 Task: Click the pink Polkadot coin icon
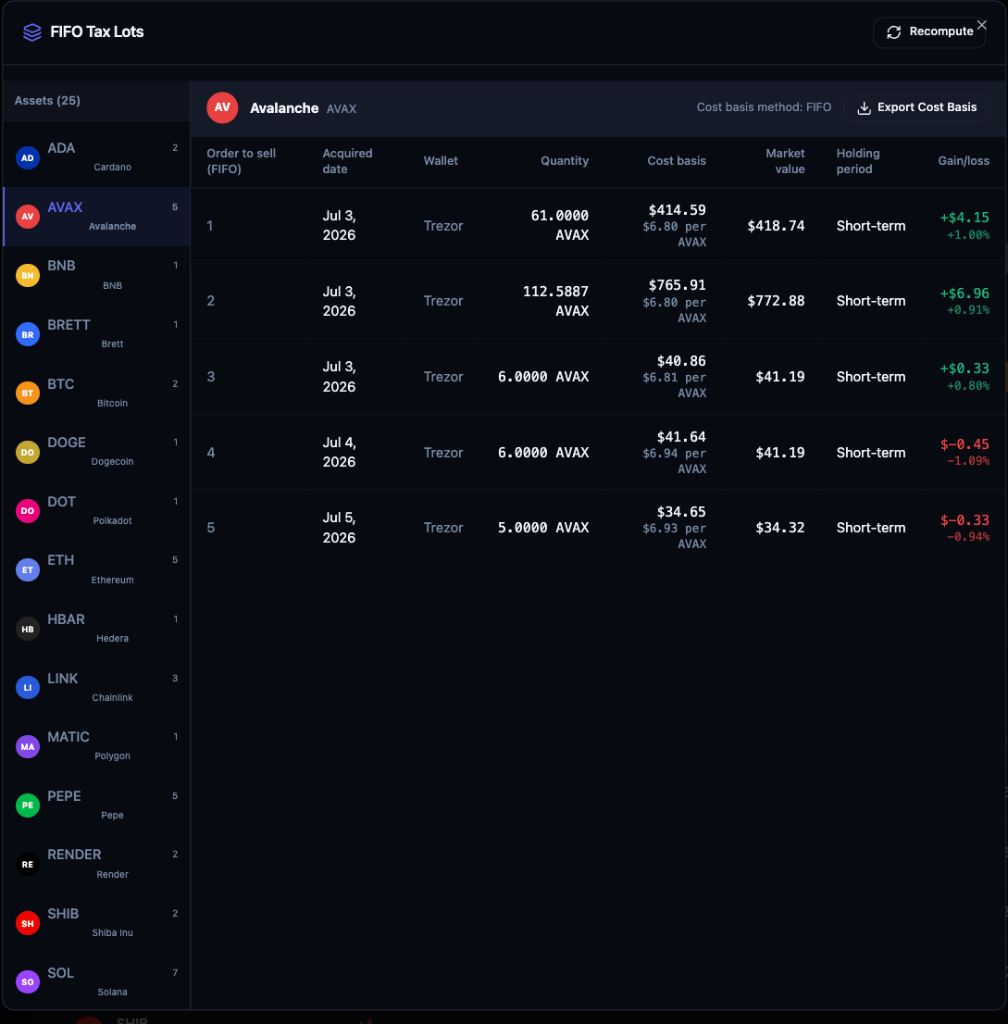(x=27, y=511)
